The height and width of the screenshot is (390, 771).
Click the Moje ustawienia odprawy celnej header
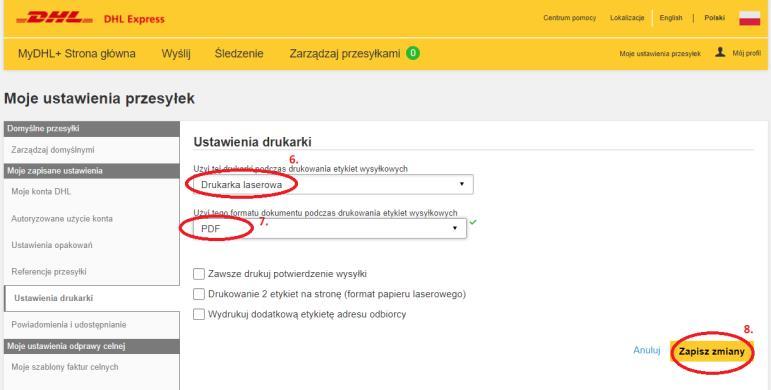coord(91,346)
